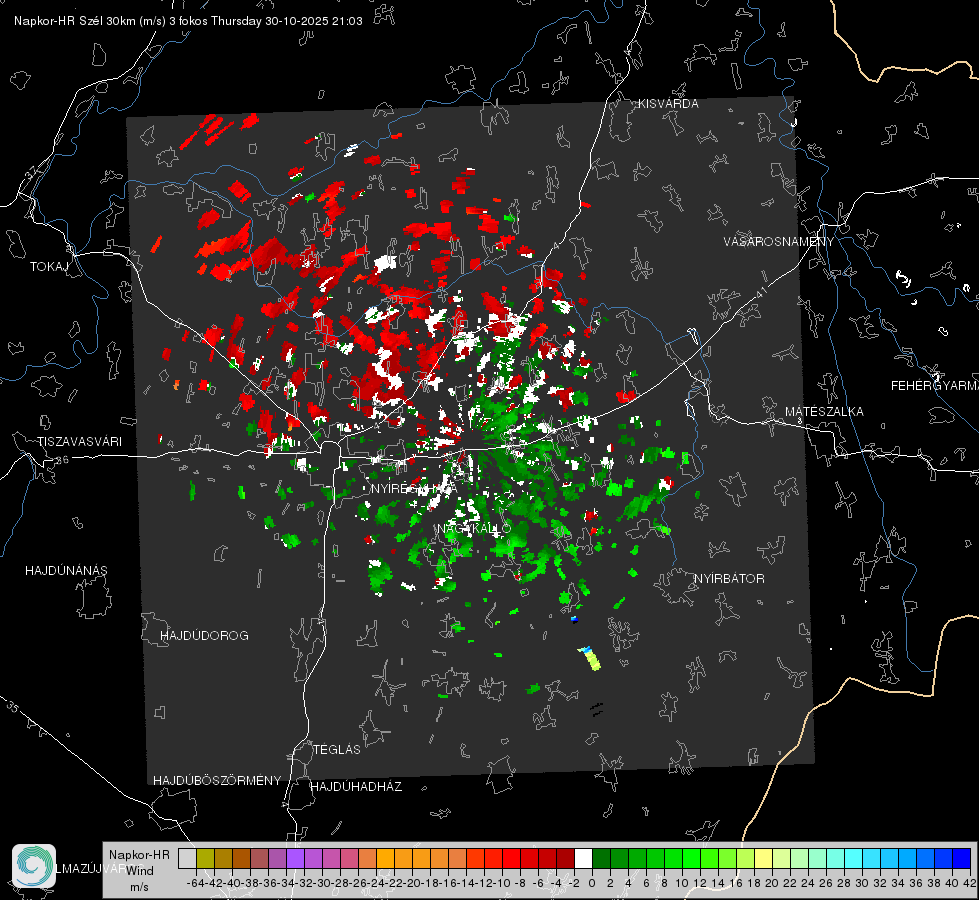Select the VÁSÁROSNAMÉNY city label
This screenshot has height=900, width=979.
click(779, 242)
